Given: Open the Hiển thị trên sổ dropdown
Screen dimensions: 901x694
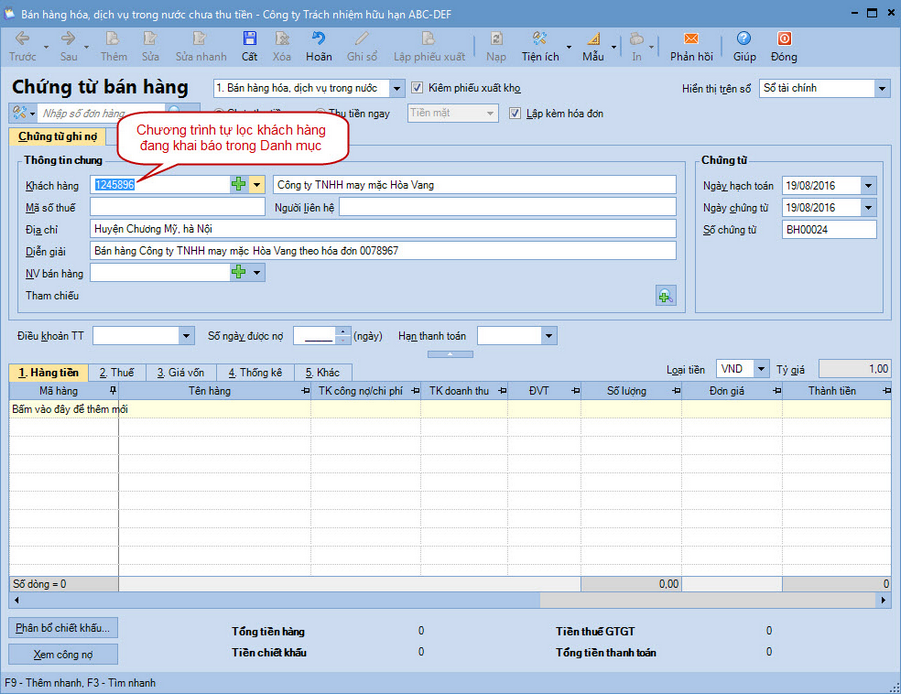Looking at the screenshot, I should coord(883,88).
